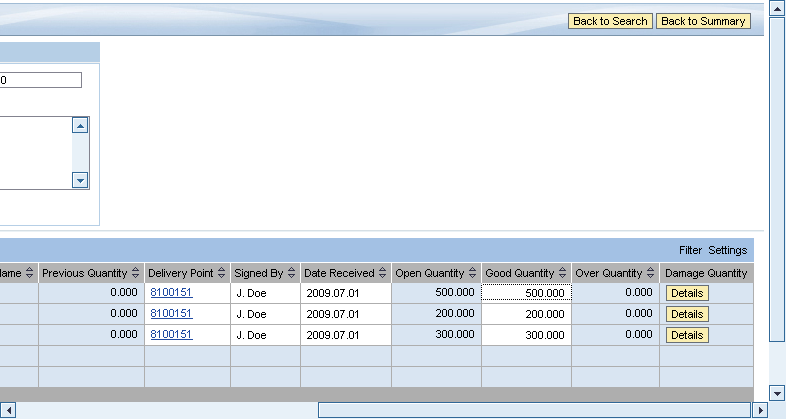Screen dimensions: 786x419
Task: Sort by Over Quantity column icon
Action: 651,273
